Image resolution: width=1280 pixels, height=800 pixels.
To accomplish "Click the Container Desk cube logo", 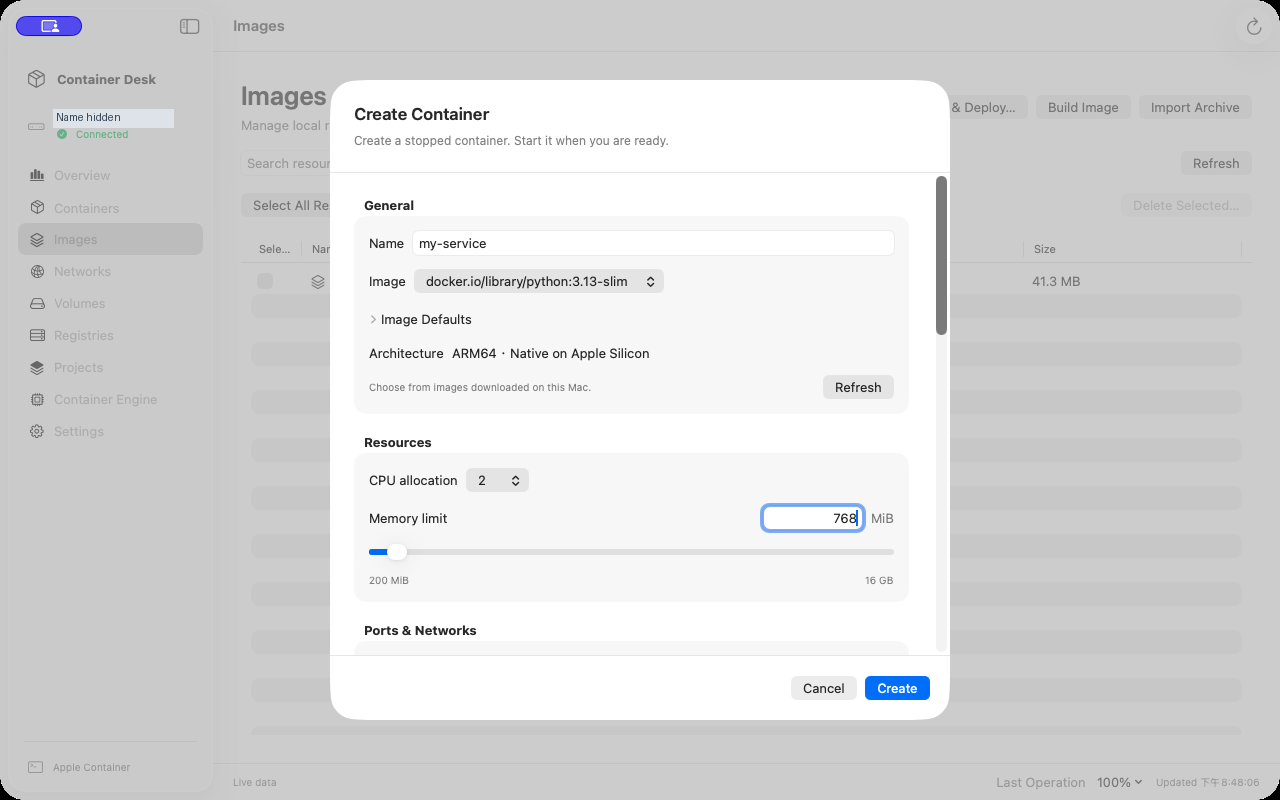I will [x=36, y=79].
